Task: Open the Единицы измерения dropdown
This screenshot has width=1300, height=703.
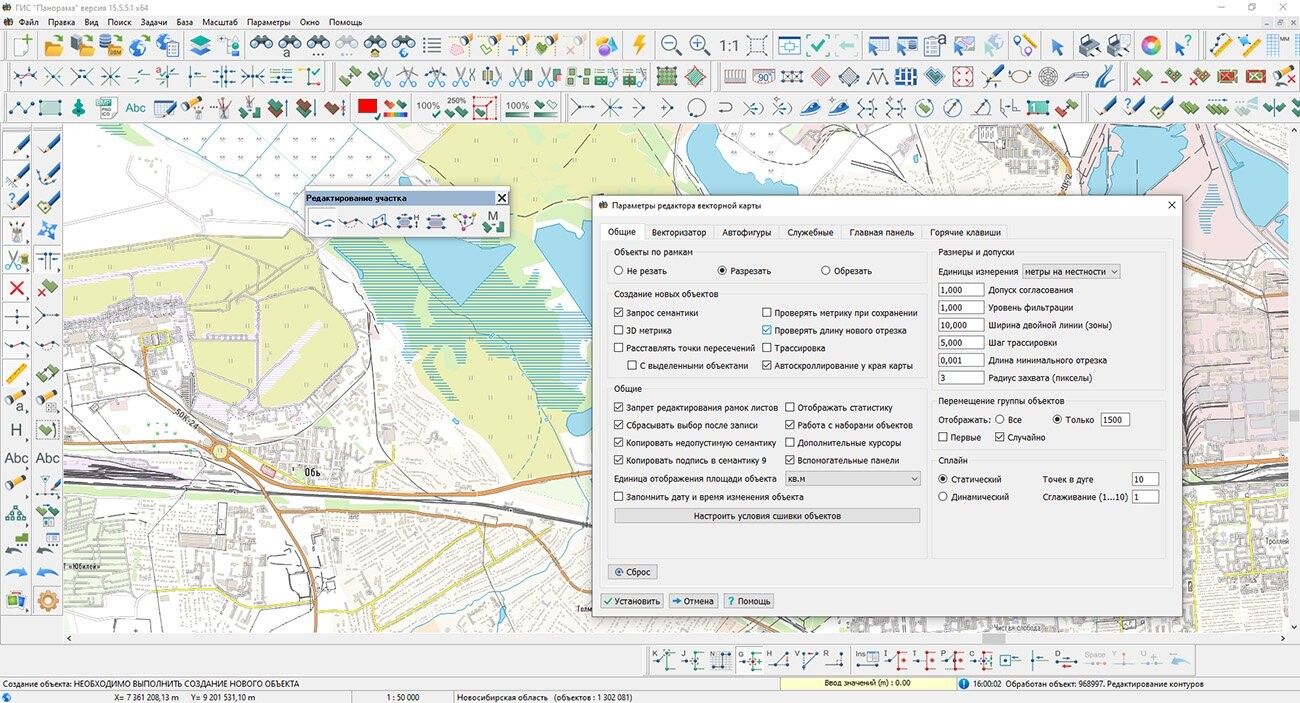Action: (1071, 271)
